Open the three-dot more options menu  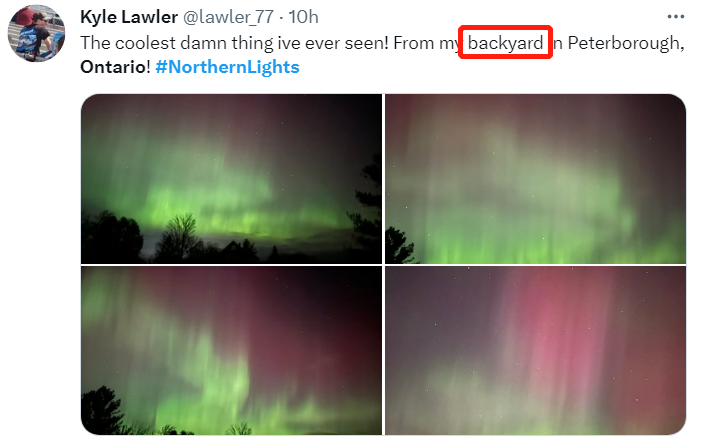pos(675,17)
